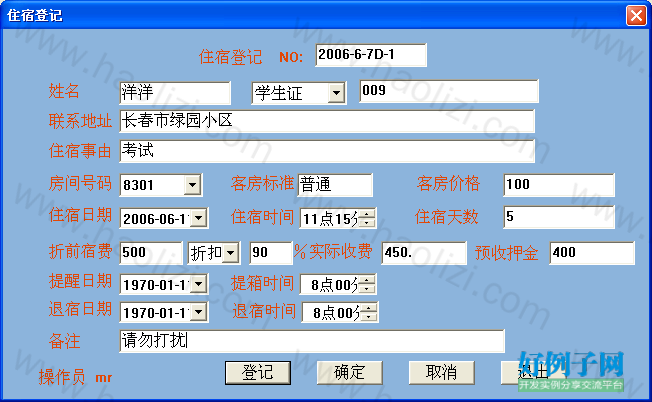Open the 退宿日期 date dropdown
652x402 pixels.
(x=198, y=312)
